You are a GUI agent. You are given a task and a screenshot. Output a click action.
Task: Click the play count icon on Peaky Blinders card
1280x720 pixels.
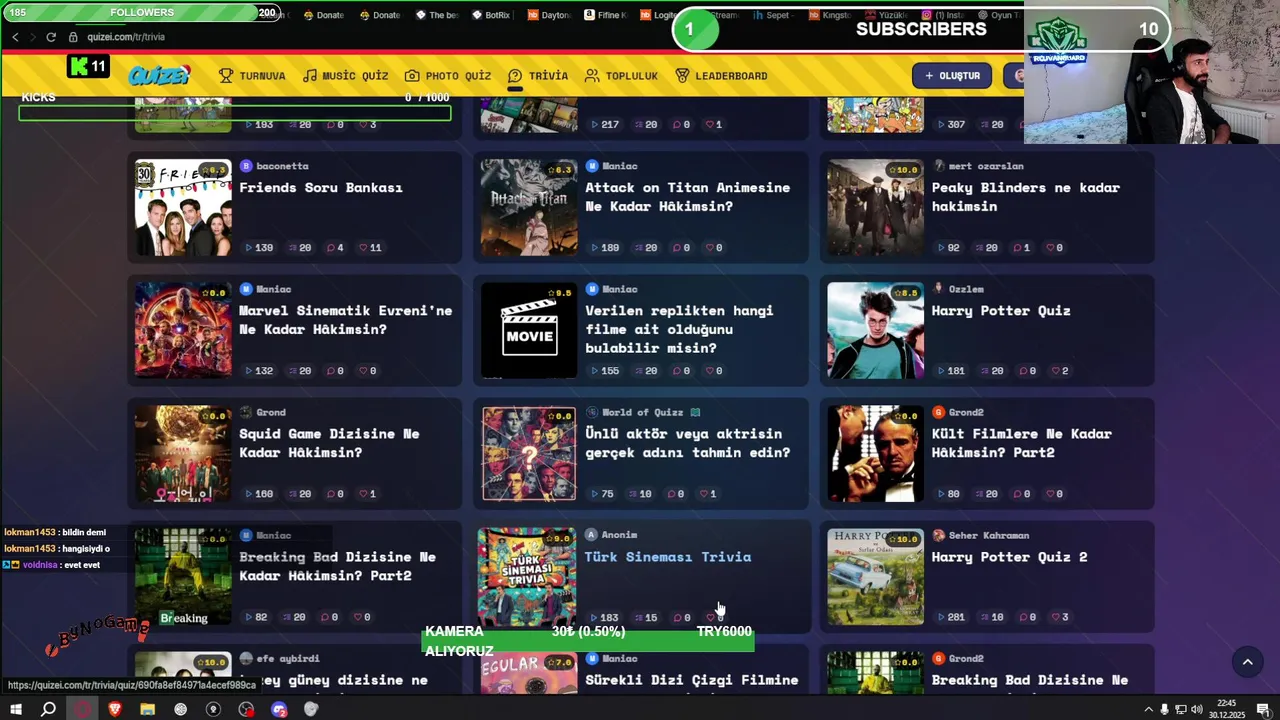coord(941,248)
